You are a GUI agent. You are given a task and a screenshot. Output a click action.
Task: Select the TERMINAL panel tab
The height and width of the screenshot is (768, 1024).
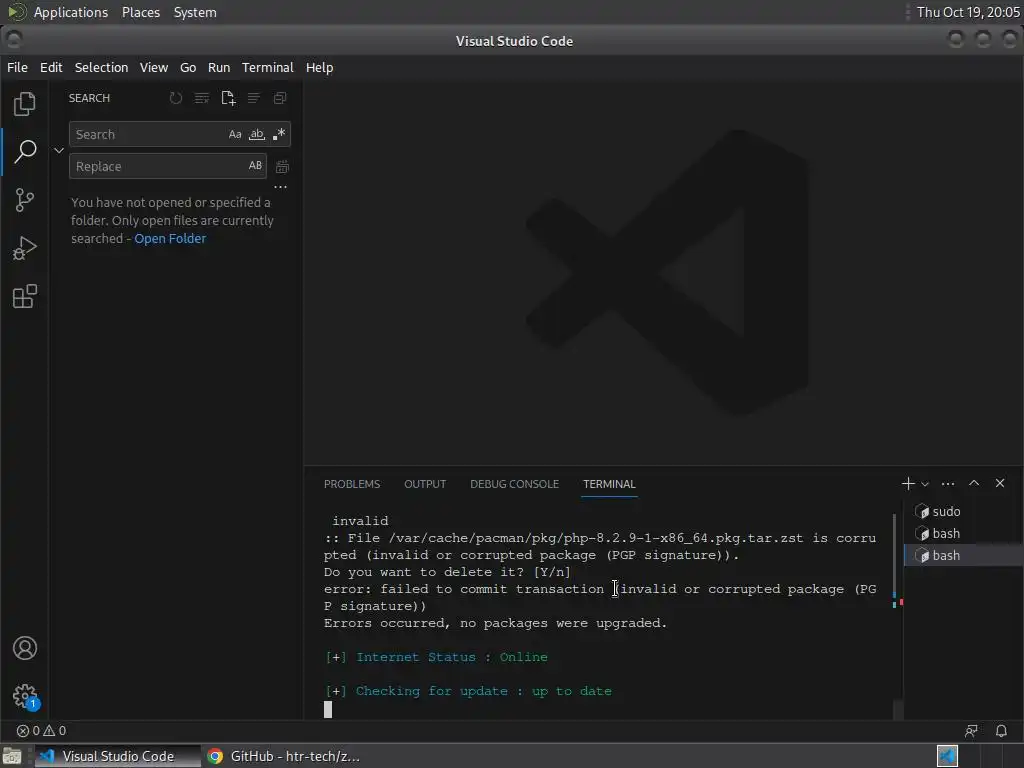tap(609, 484)
